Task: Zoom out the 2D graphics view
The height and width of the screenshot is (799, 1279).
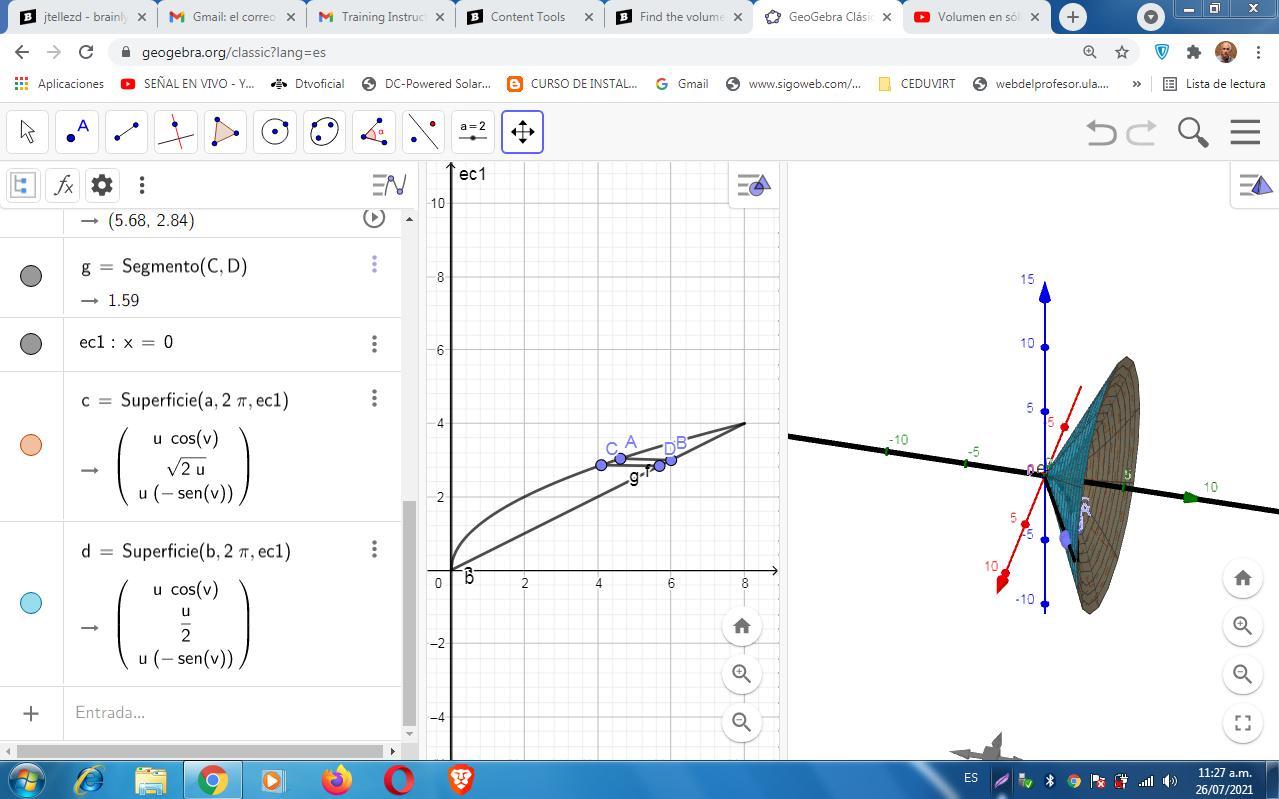Action: click(741, 722)
